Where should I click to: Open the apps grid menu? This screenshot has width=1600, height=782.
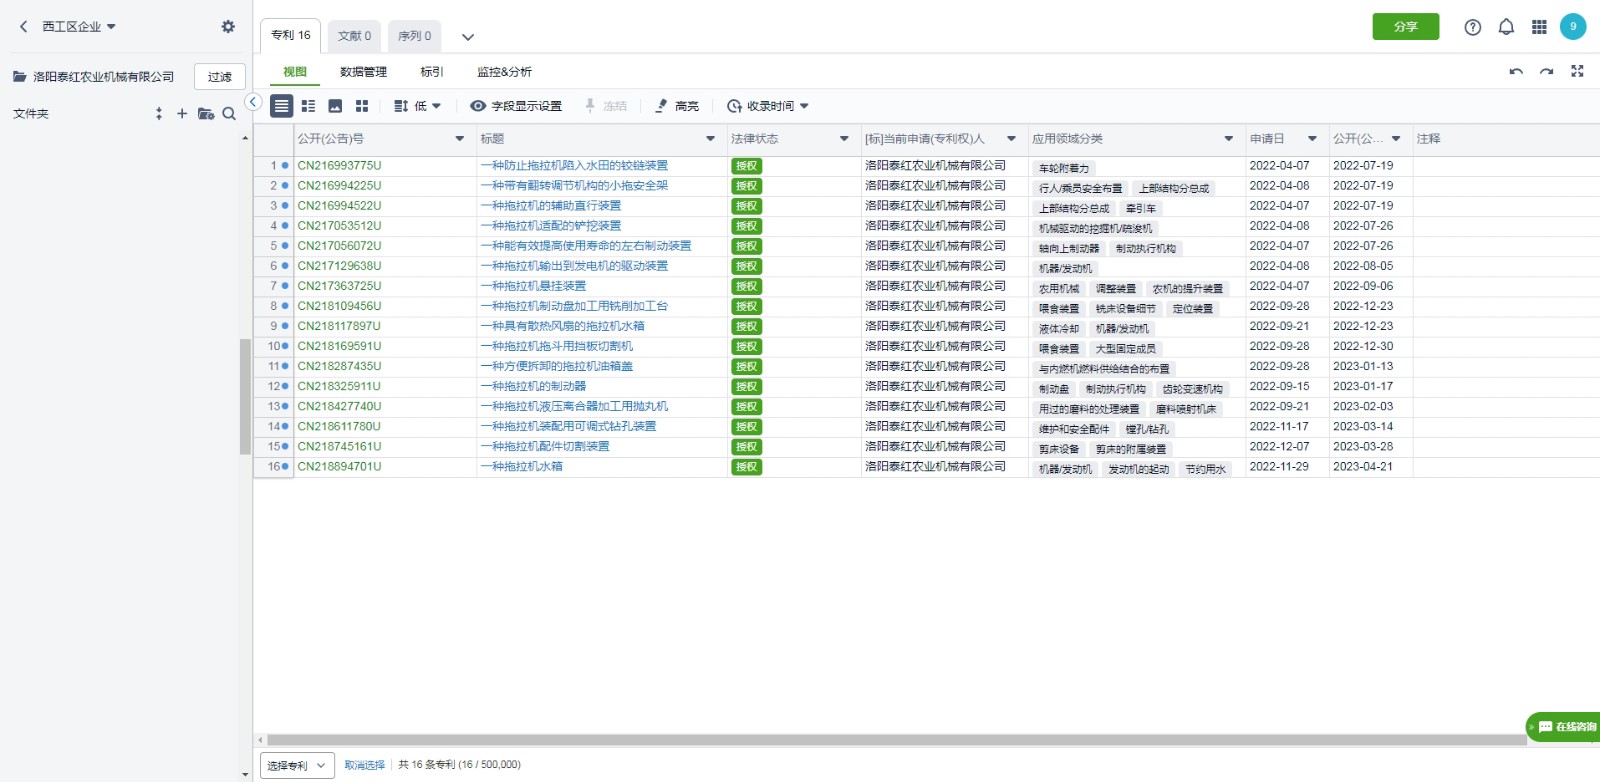point(1539,27)
